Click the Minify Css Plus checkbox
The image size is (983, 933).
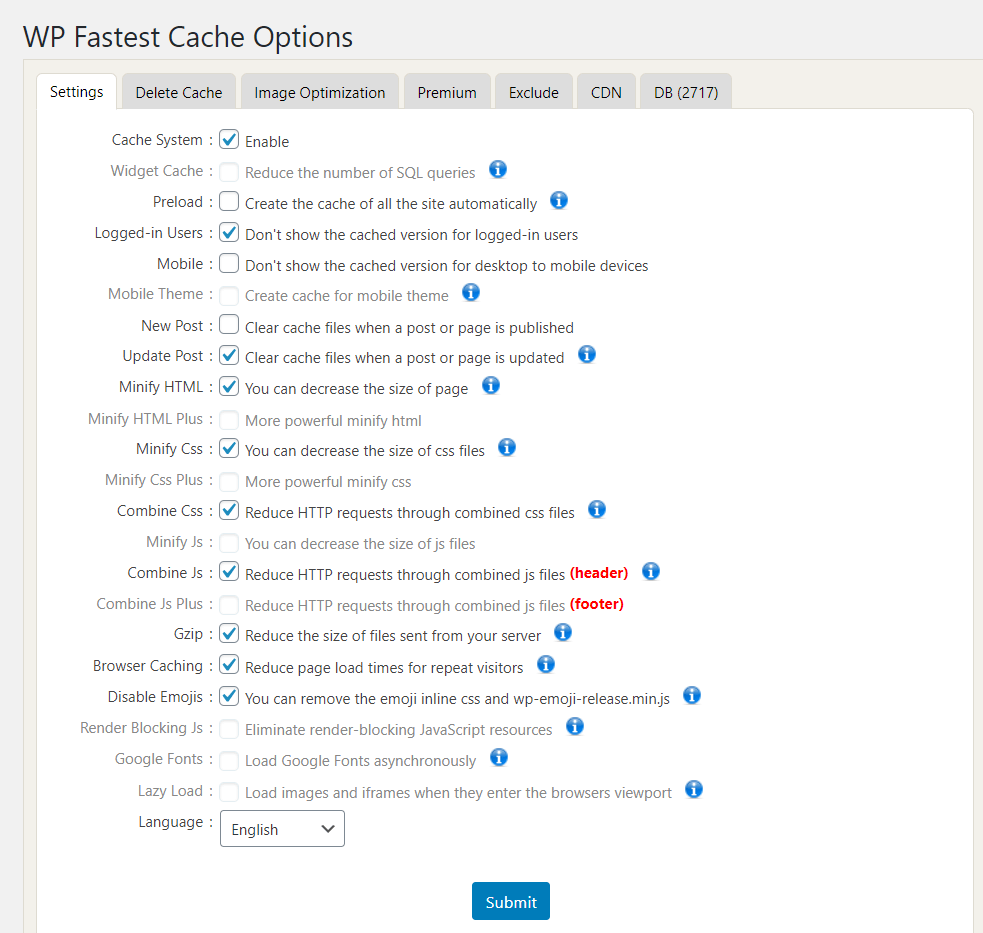pos(229,481)
